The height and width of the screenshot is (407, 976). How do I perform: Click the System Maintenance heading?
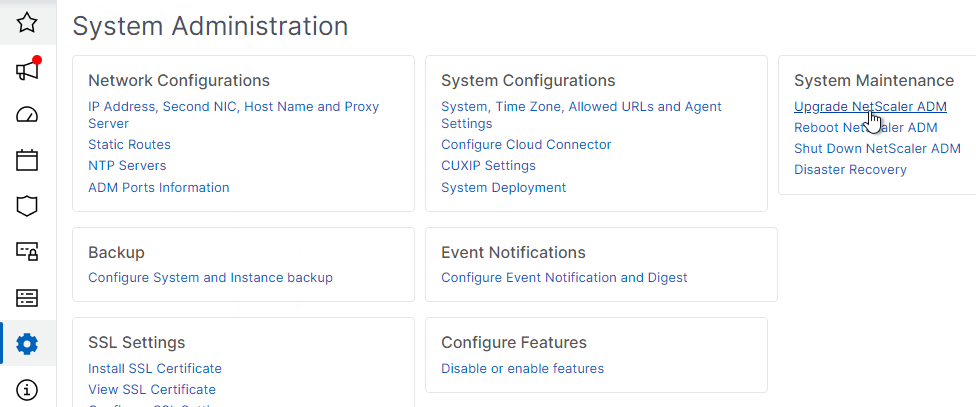(x=874, y=80)
